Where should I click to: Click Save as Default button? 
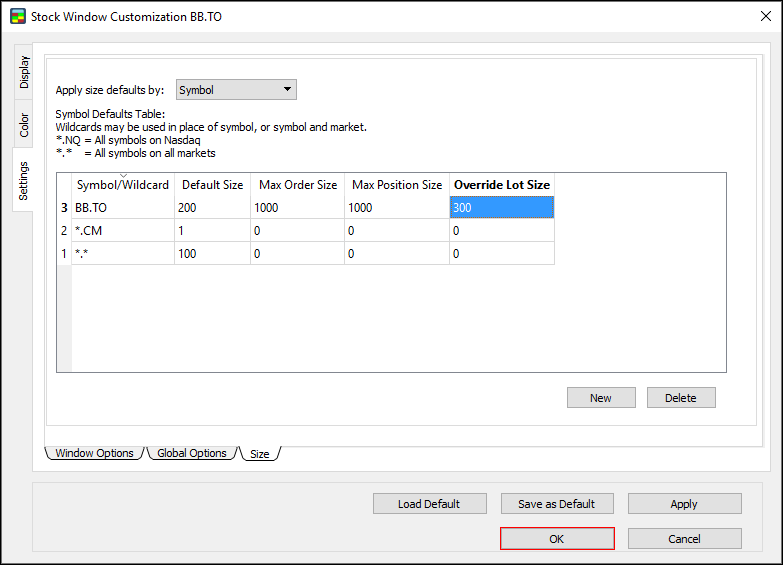pyautogui.click(x=556, y=504)
